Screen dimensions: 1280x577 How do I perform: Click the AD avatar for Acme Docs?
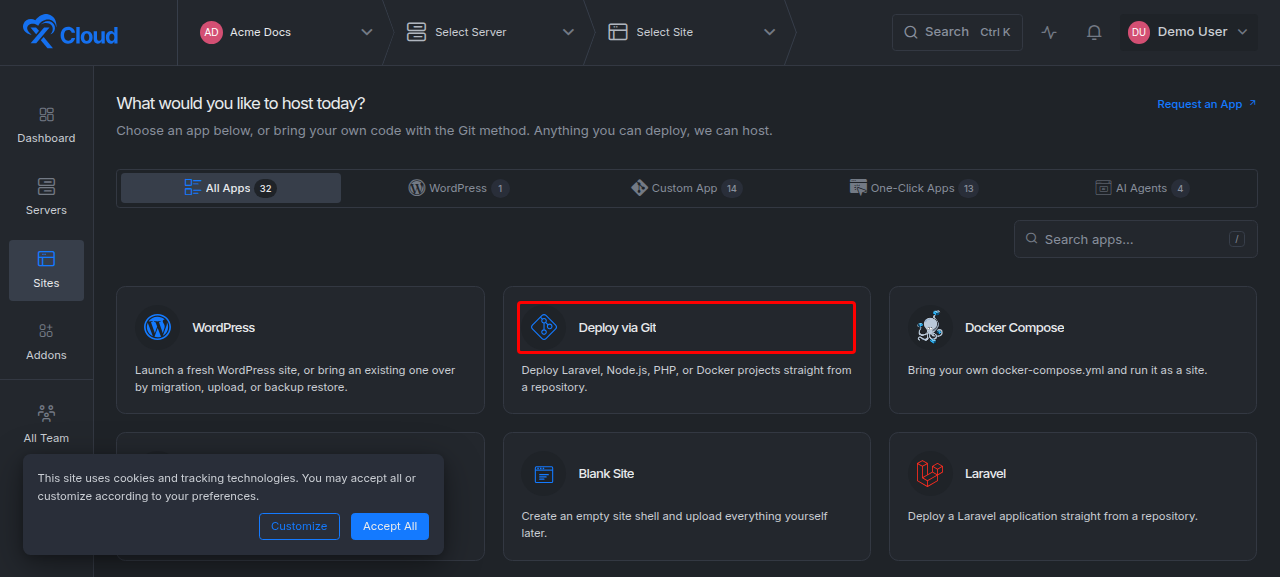tap(211, 32)
